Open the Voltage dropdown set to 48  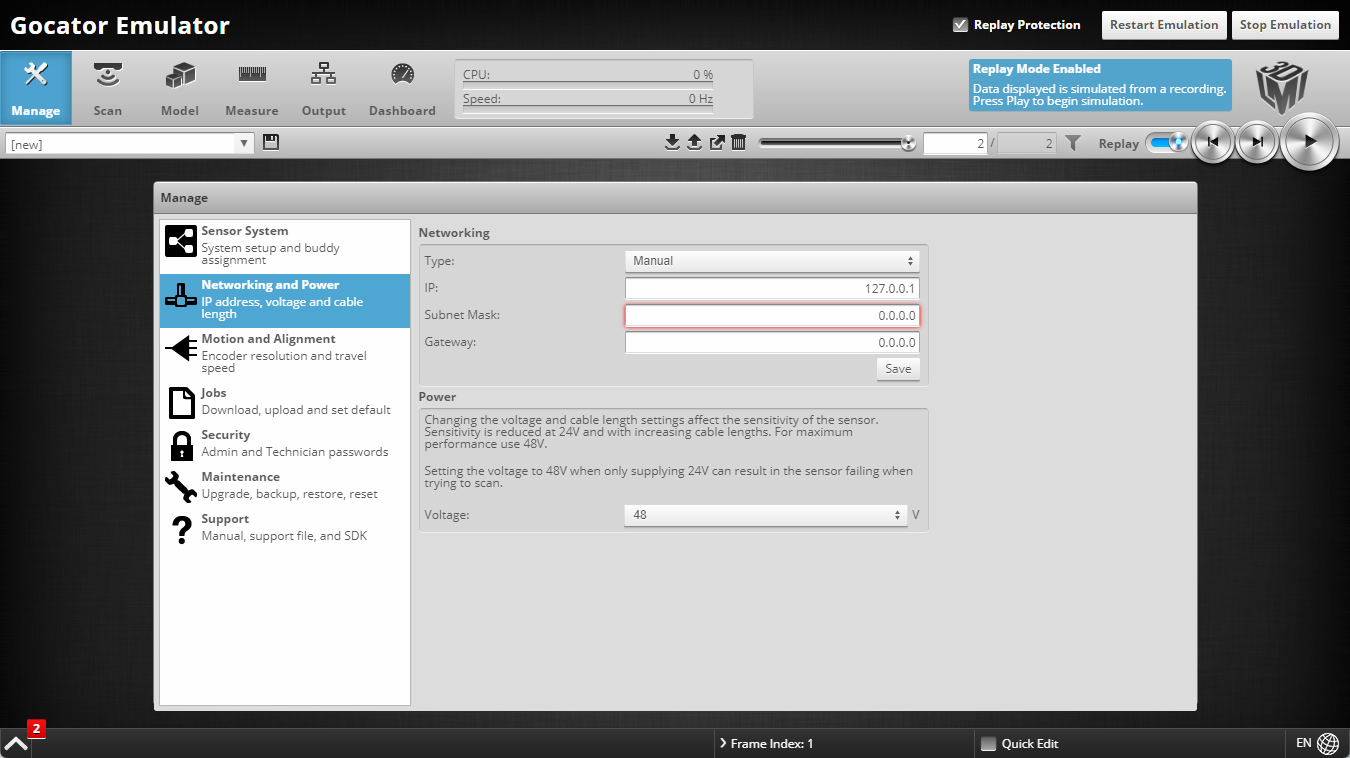[x=765, y=515]
